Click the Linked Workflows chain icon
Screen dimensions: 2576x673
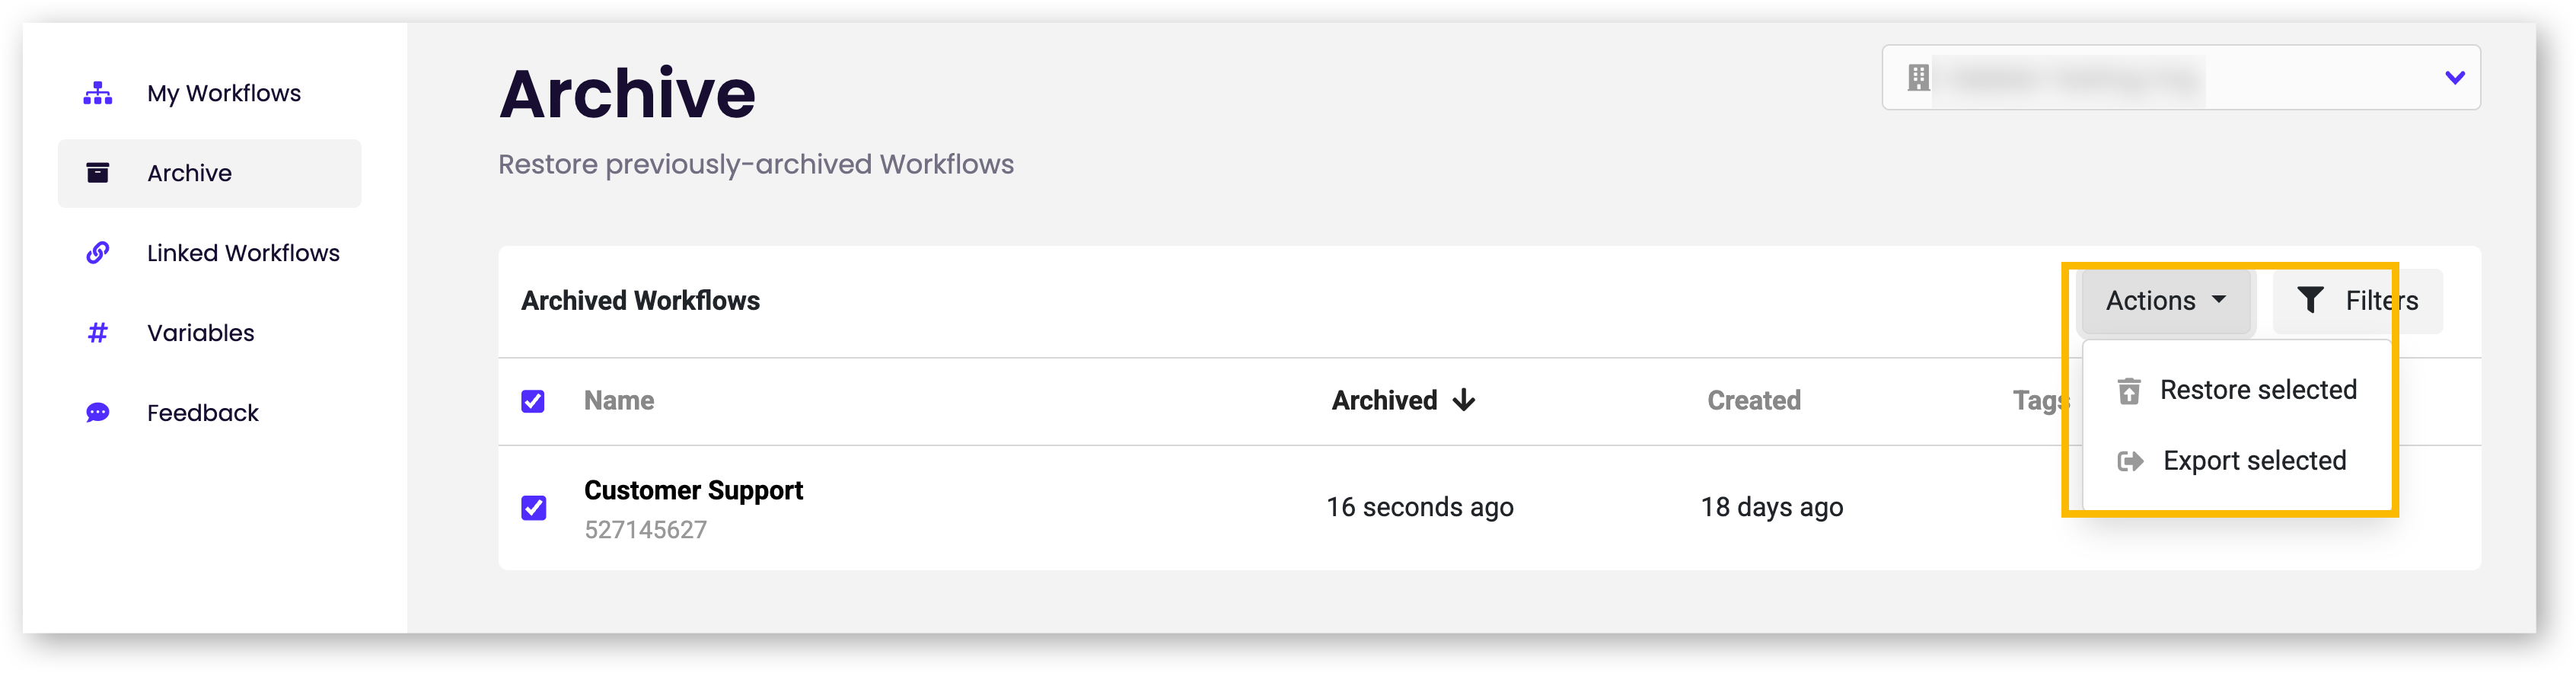[x=97, y=253]
